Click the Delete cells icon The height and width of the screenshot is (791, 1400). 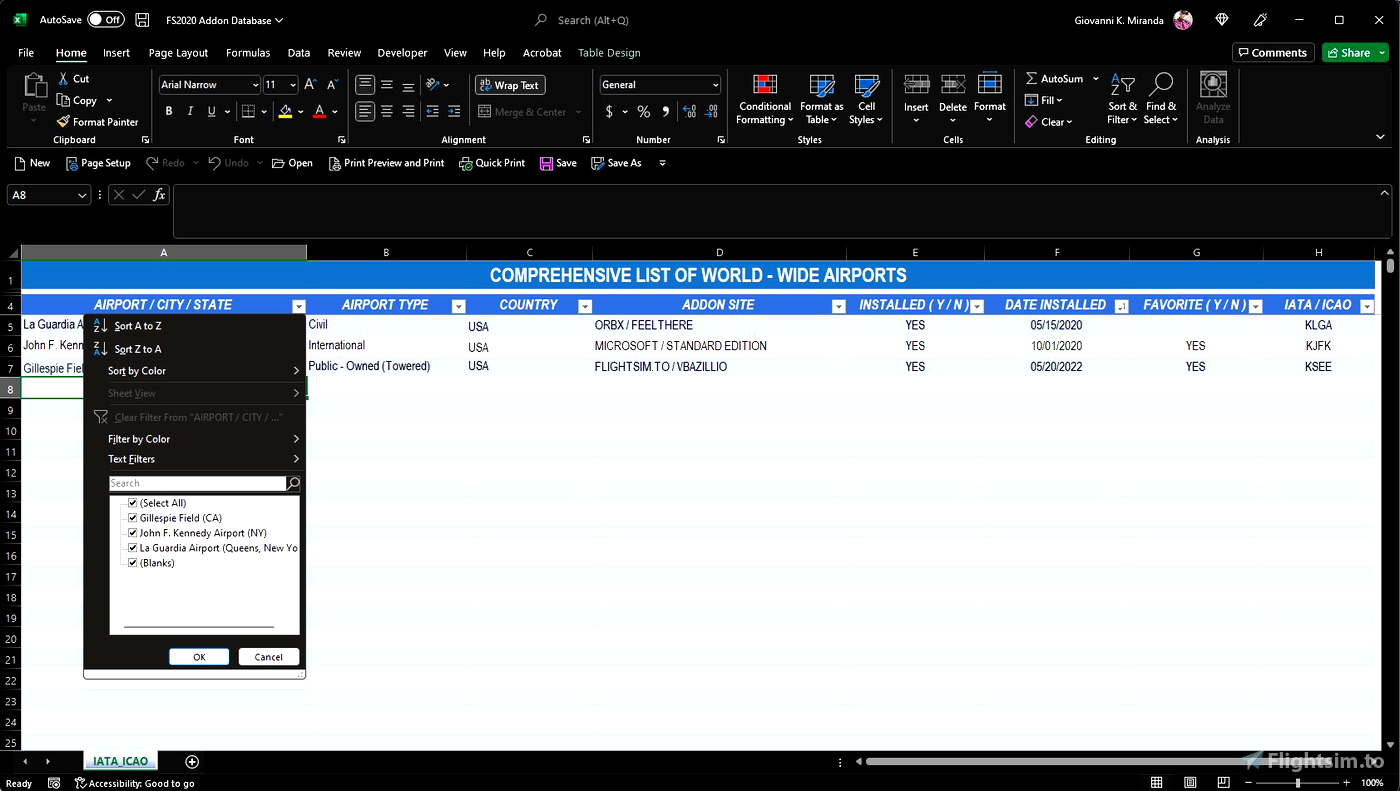(953, 99)
